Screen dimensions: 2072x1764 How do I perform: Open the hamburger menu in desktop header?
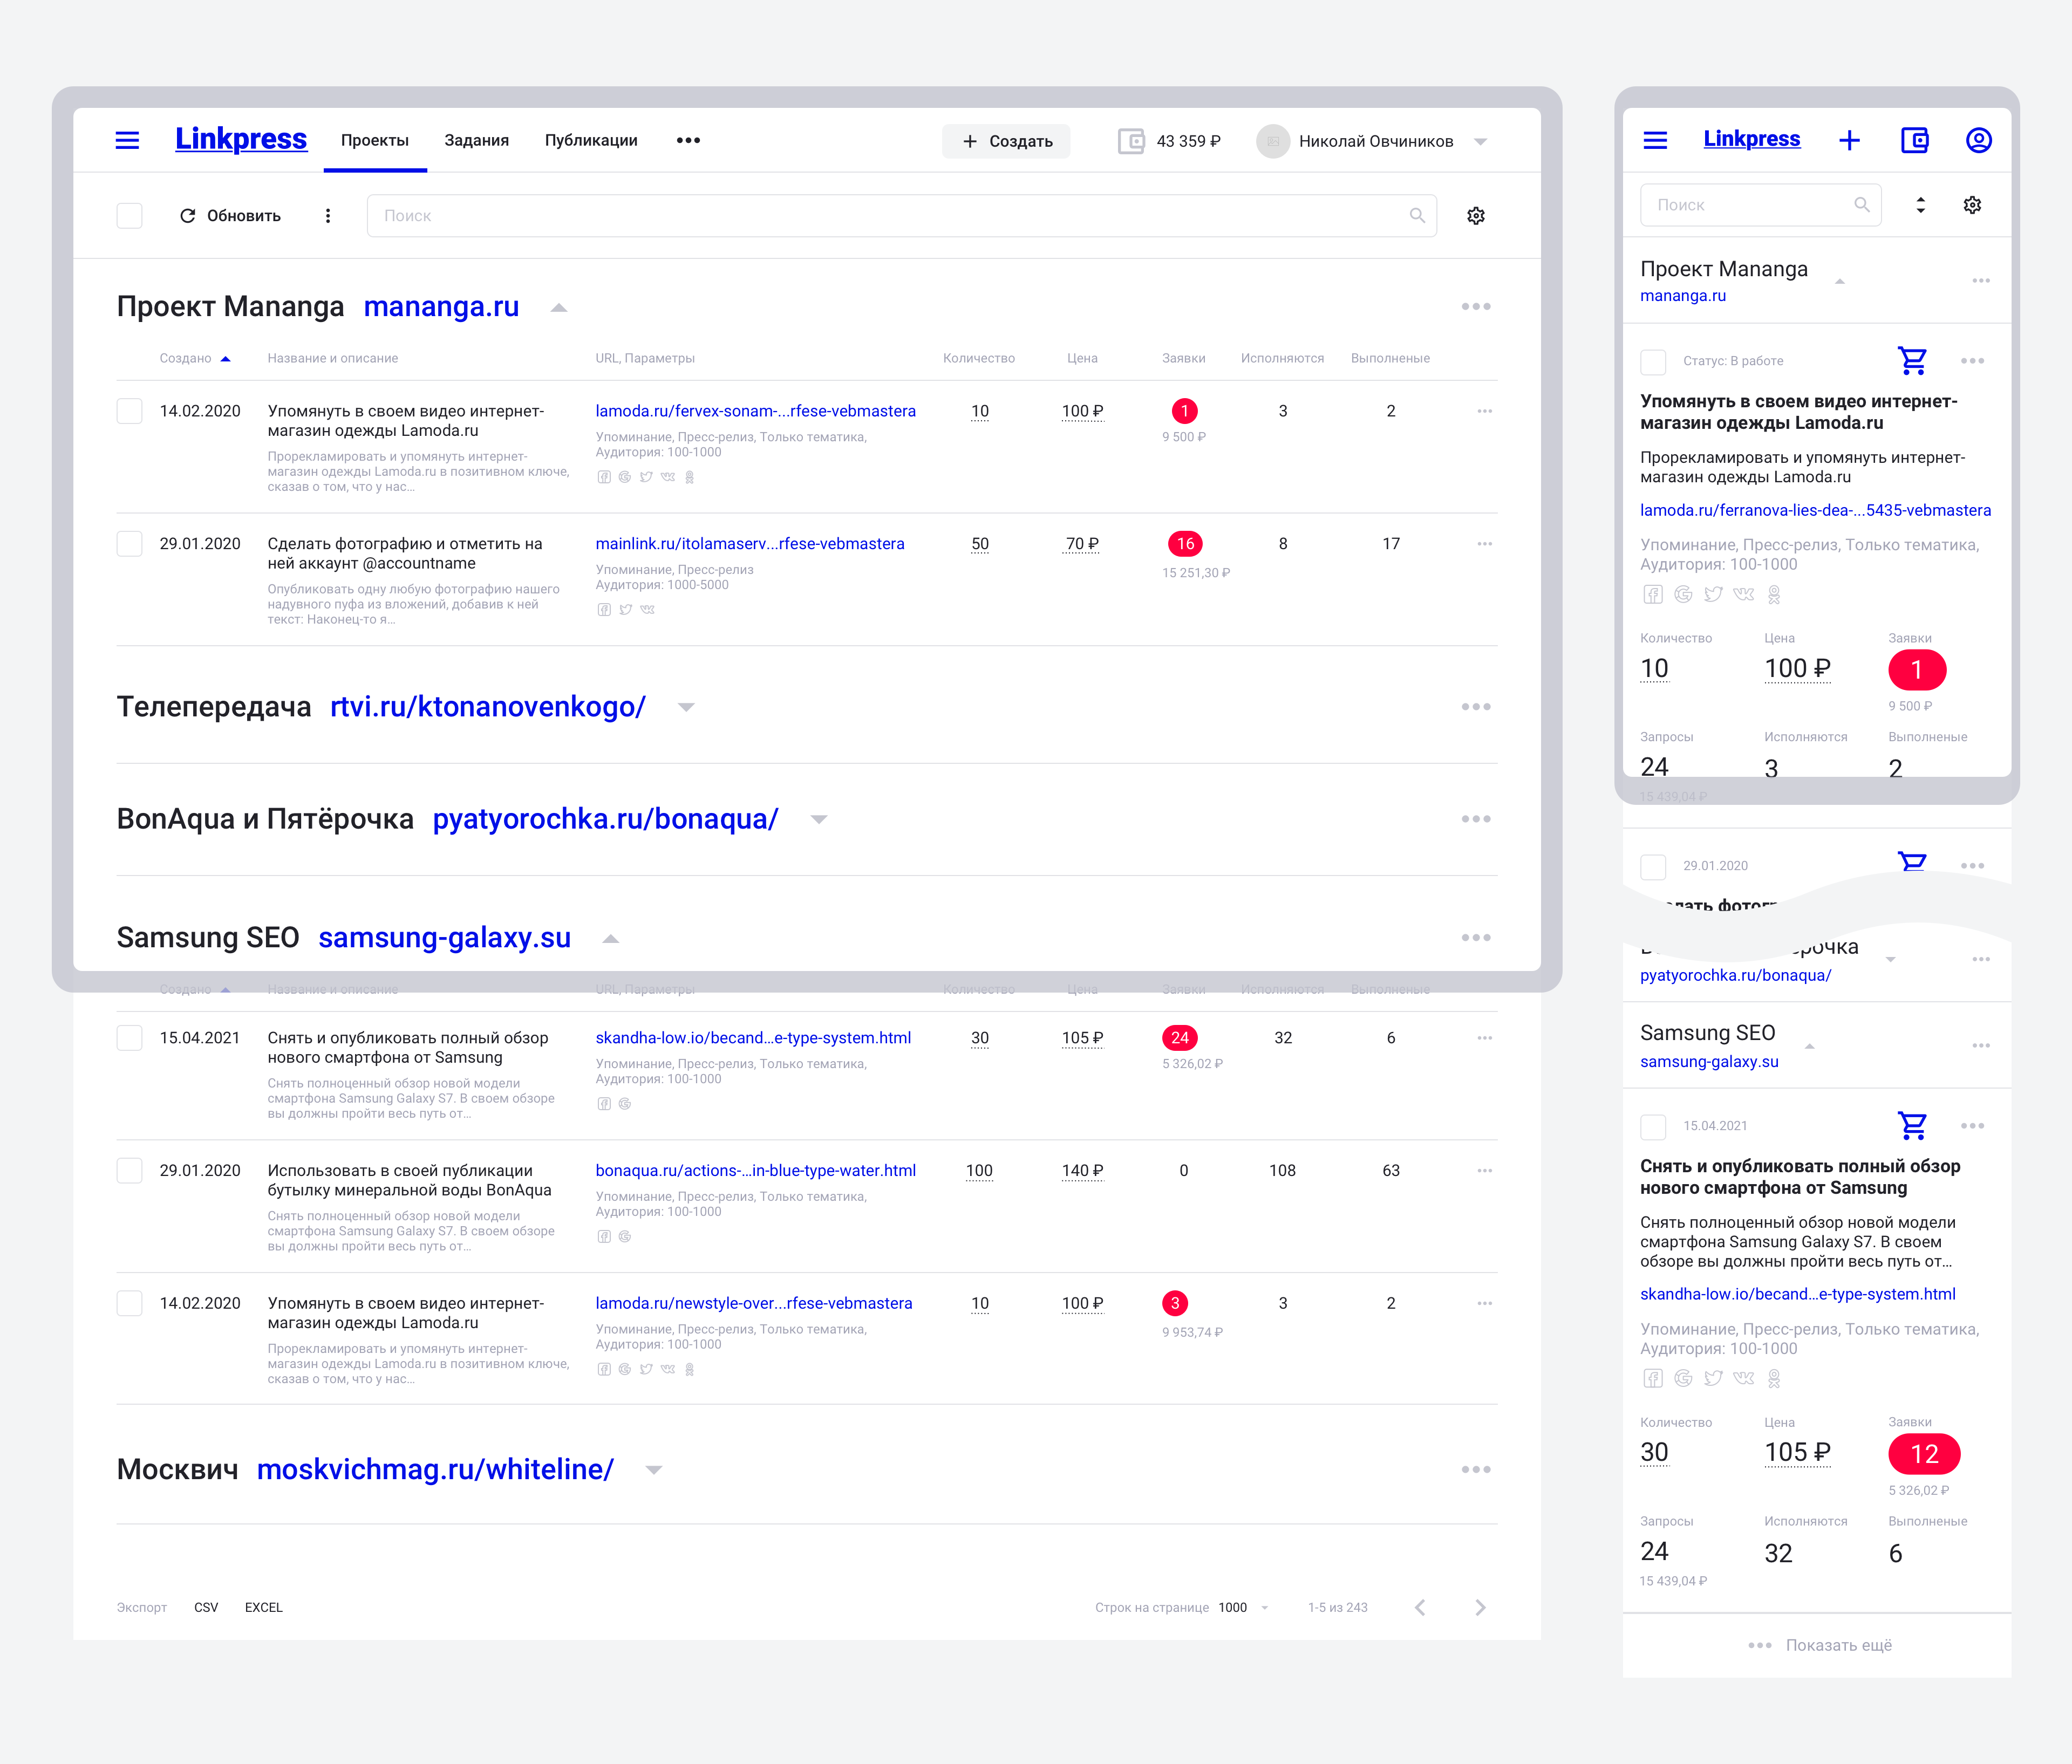tap(127, 140)
